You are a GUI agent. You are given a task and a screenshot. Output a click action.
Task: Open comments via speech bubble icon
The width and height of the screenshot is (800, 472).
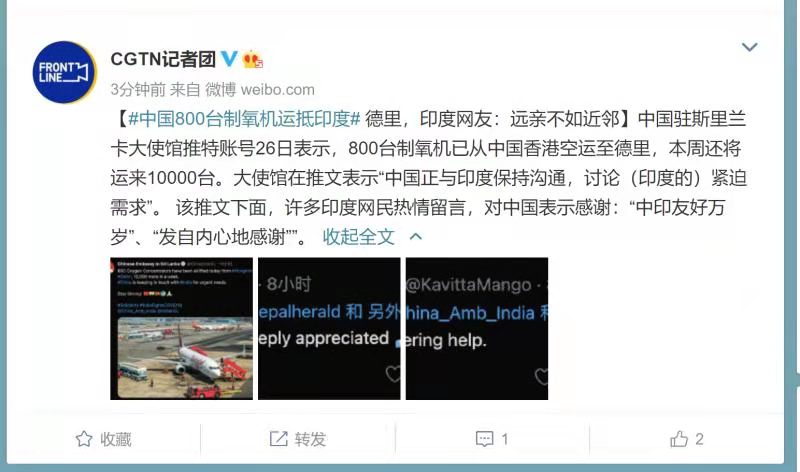pyautogui.click(x=484, y=439)
